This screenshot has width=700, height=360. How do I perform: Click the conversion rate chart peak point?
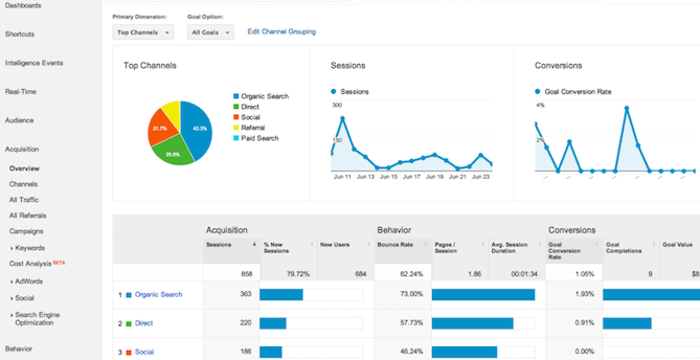pos(627,108)
